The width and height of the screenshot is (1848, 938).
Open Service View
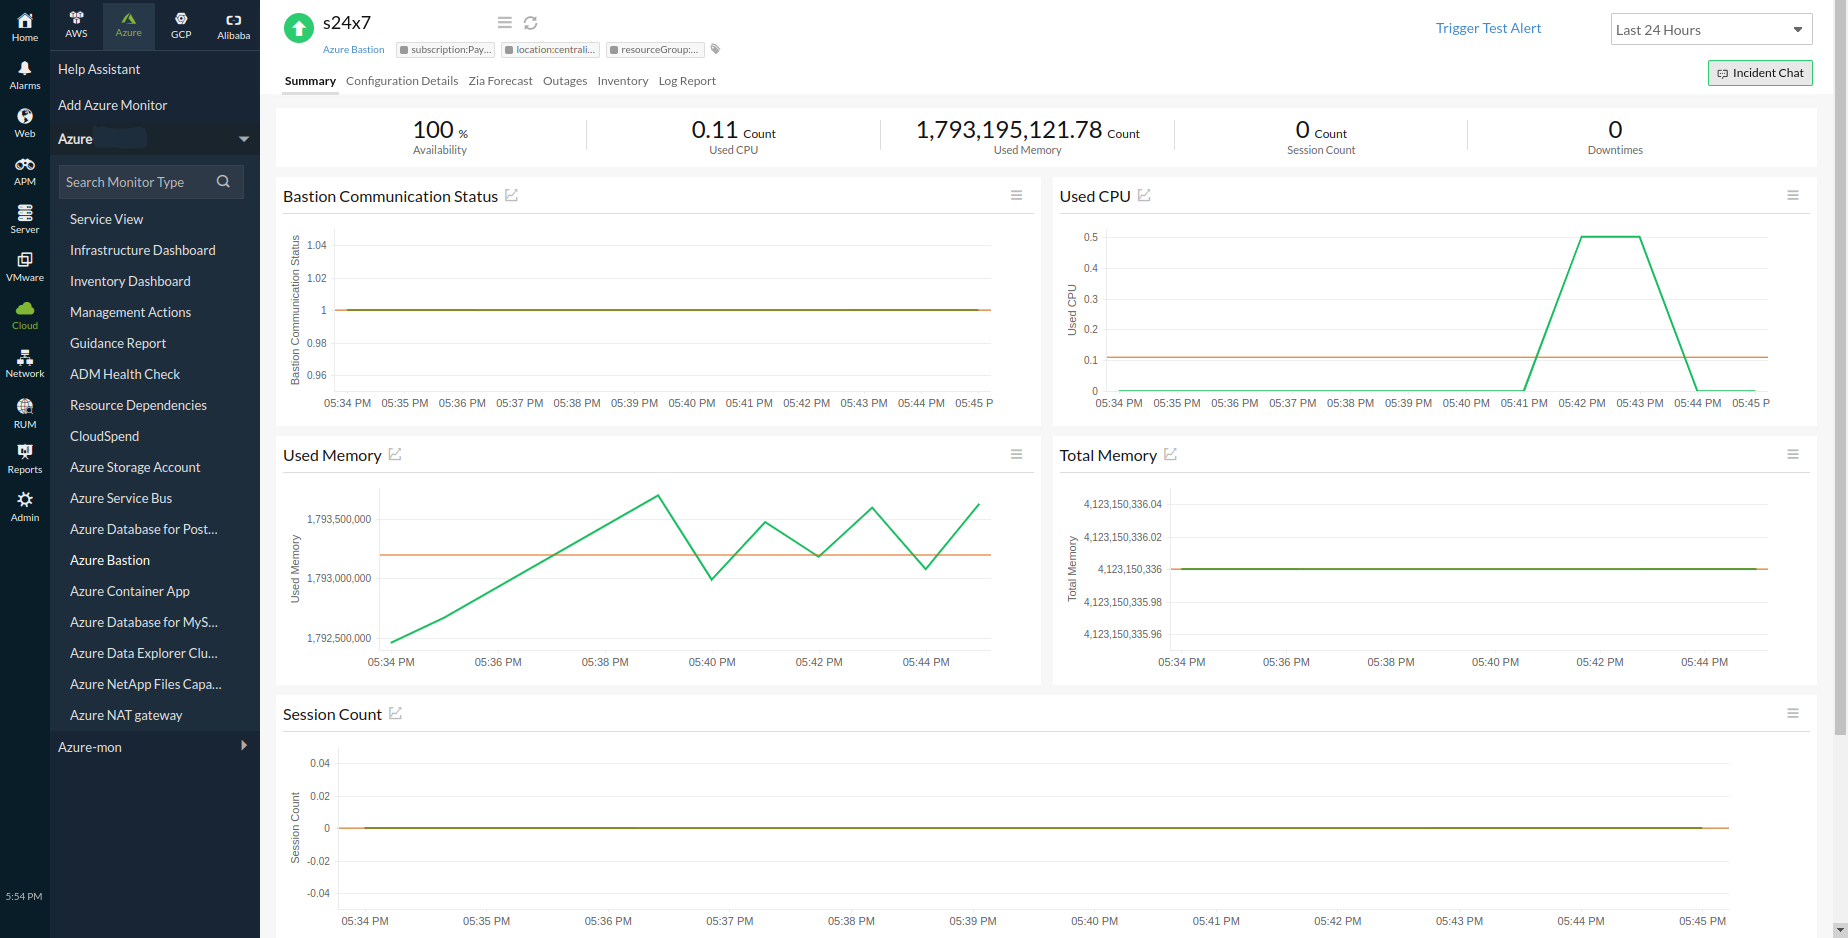106,219
